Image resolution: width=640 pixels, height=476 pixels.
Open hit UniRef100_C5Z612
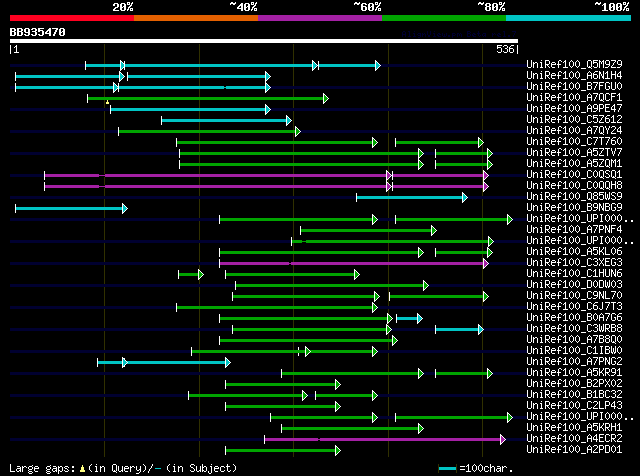pos(574,120)
